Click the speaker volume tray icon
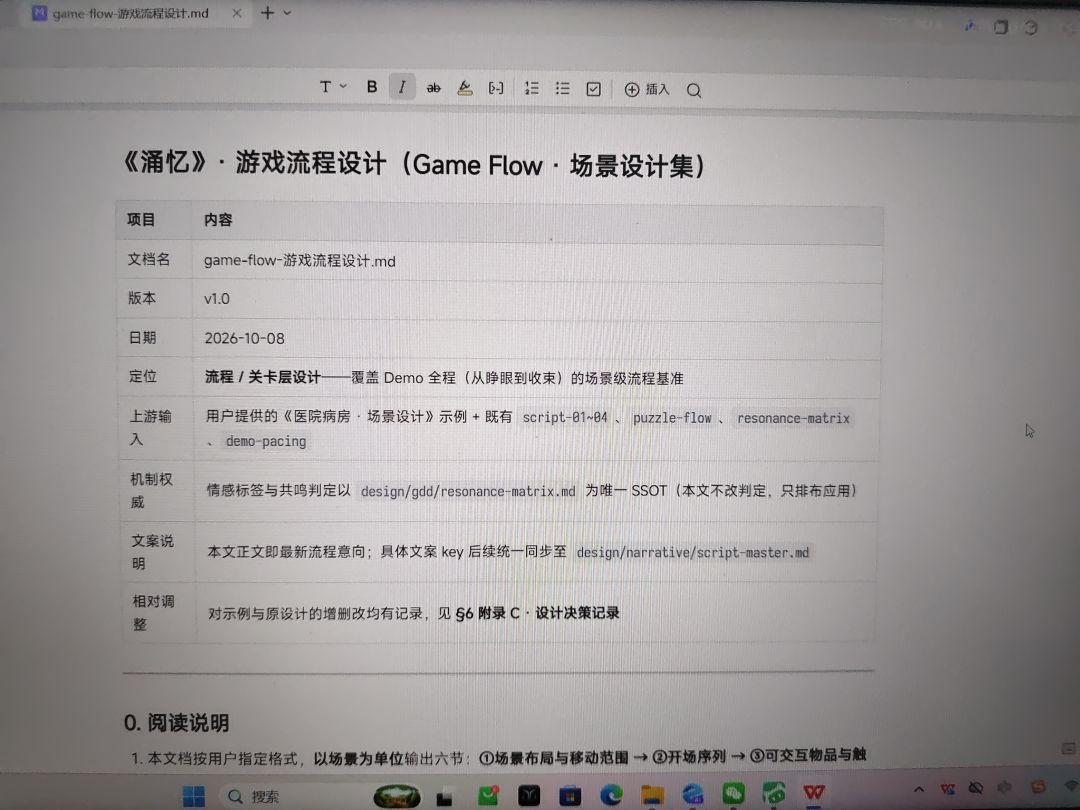 (1004, 787)
